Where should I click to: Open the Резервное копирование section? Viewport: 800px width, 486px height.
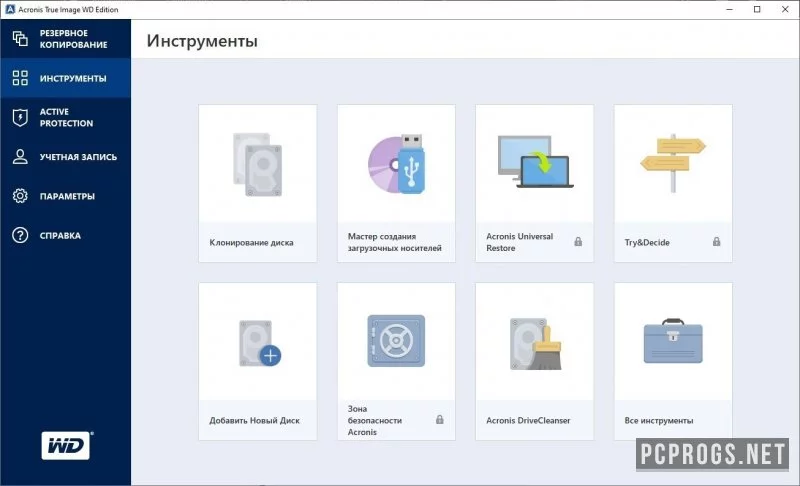click(65, 39)
